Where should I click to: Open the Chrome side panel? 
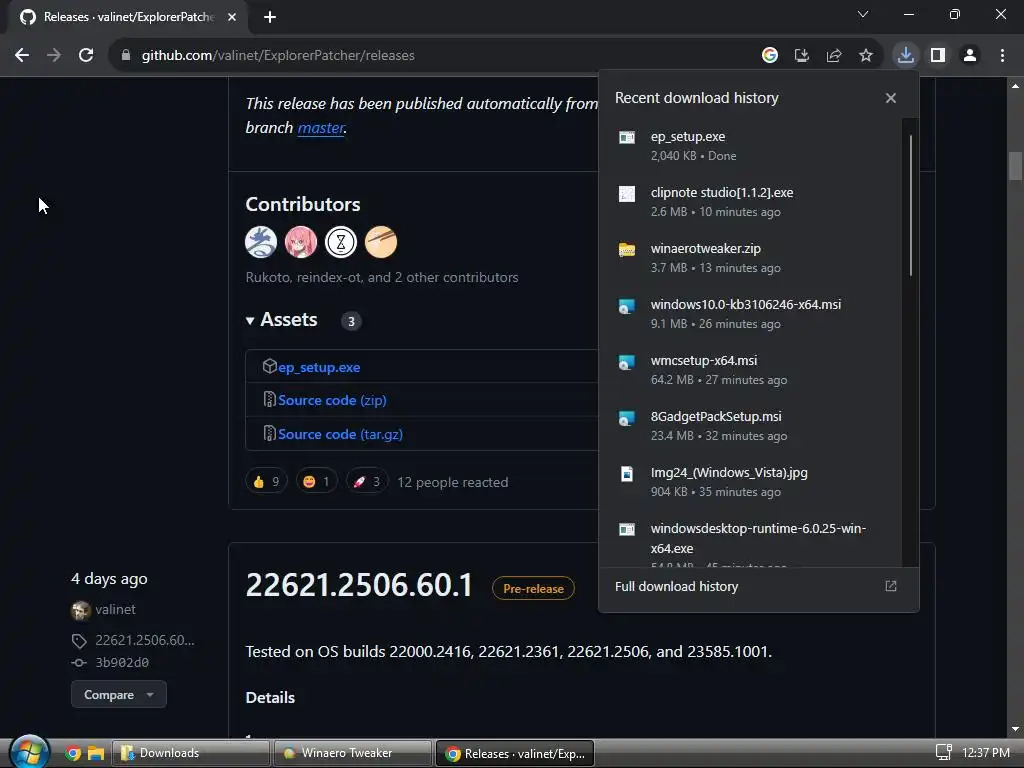938,55
